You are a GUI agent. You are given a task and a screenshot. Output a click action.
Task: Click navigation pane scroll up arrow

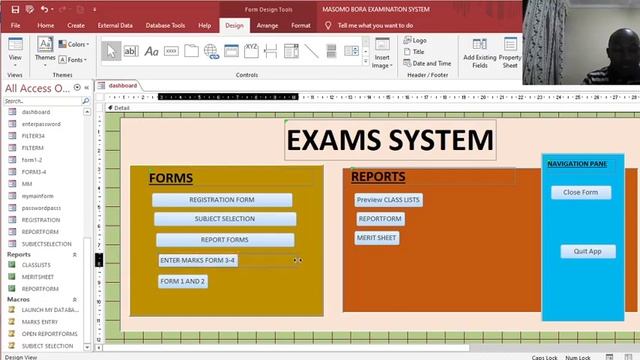pos(87,112)
